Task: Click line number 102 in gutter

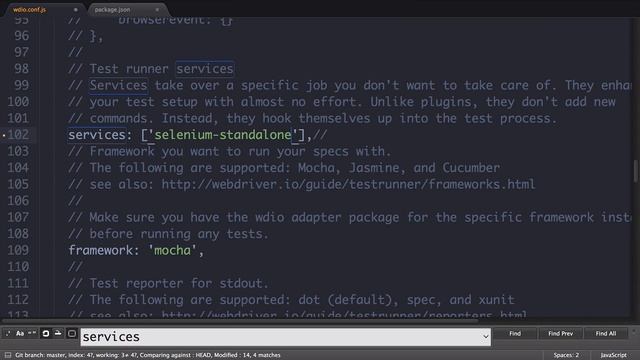Action: tap(18, 135)
